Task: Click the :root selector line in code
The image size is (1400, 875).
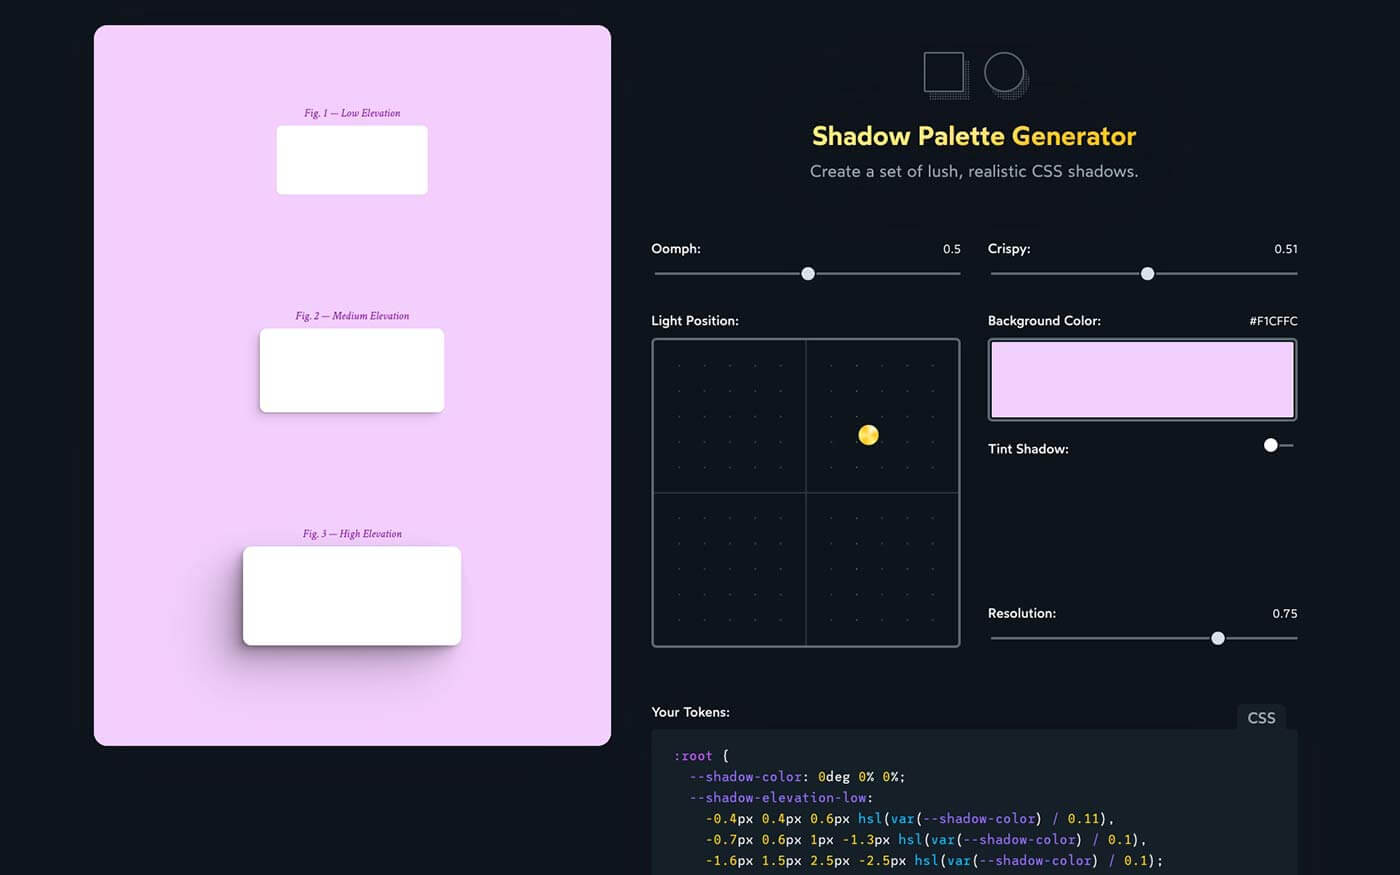Action: [701, 756]
